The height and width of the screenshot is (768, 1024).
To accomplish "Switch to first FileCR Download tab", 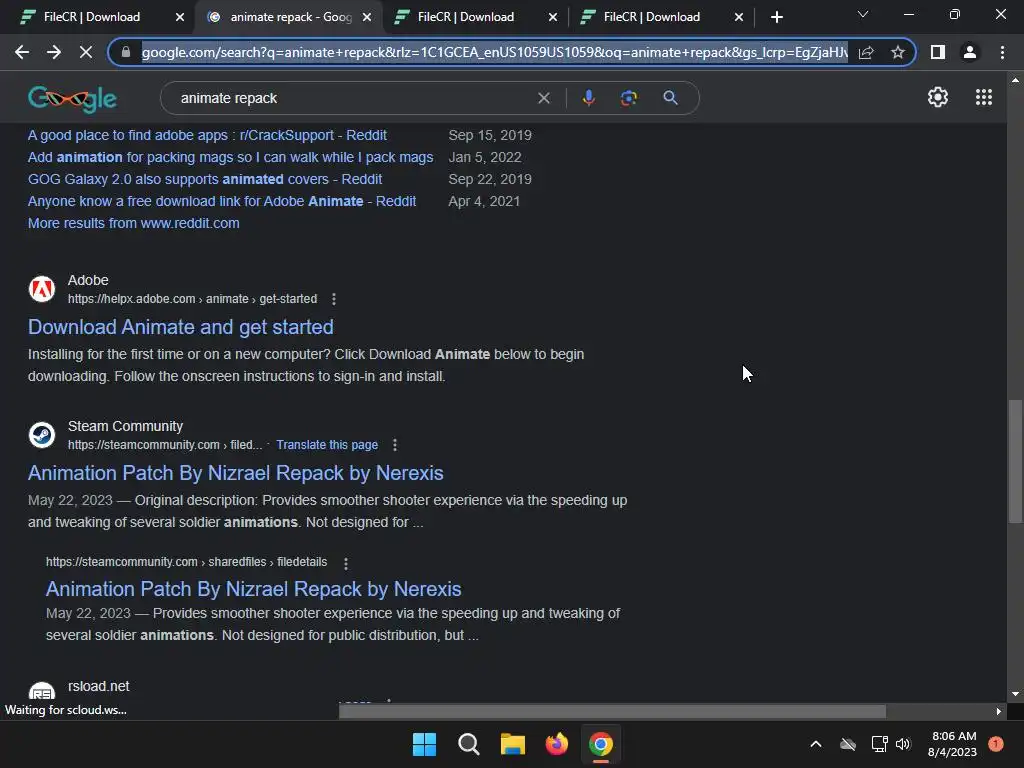I will (x=92, y=17).
